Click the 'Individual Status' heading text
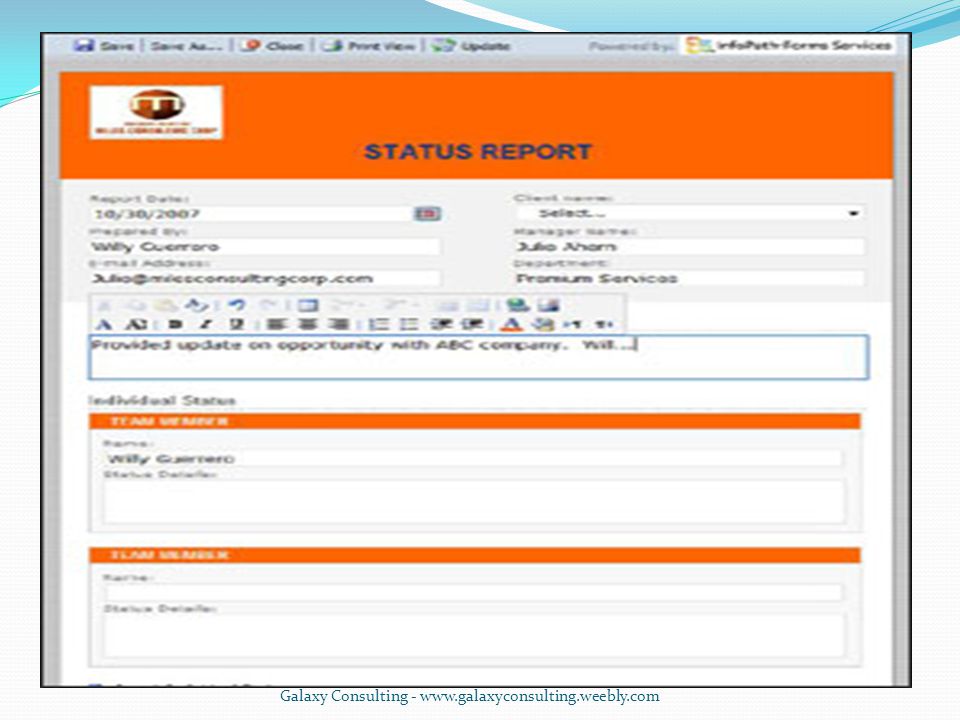The image size is (960, 720). point(162,400)
